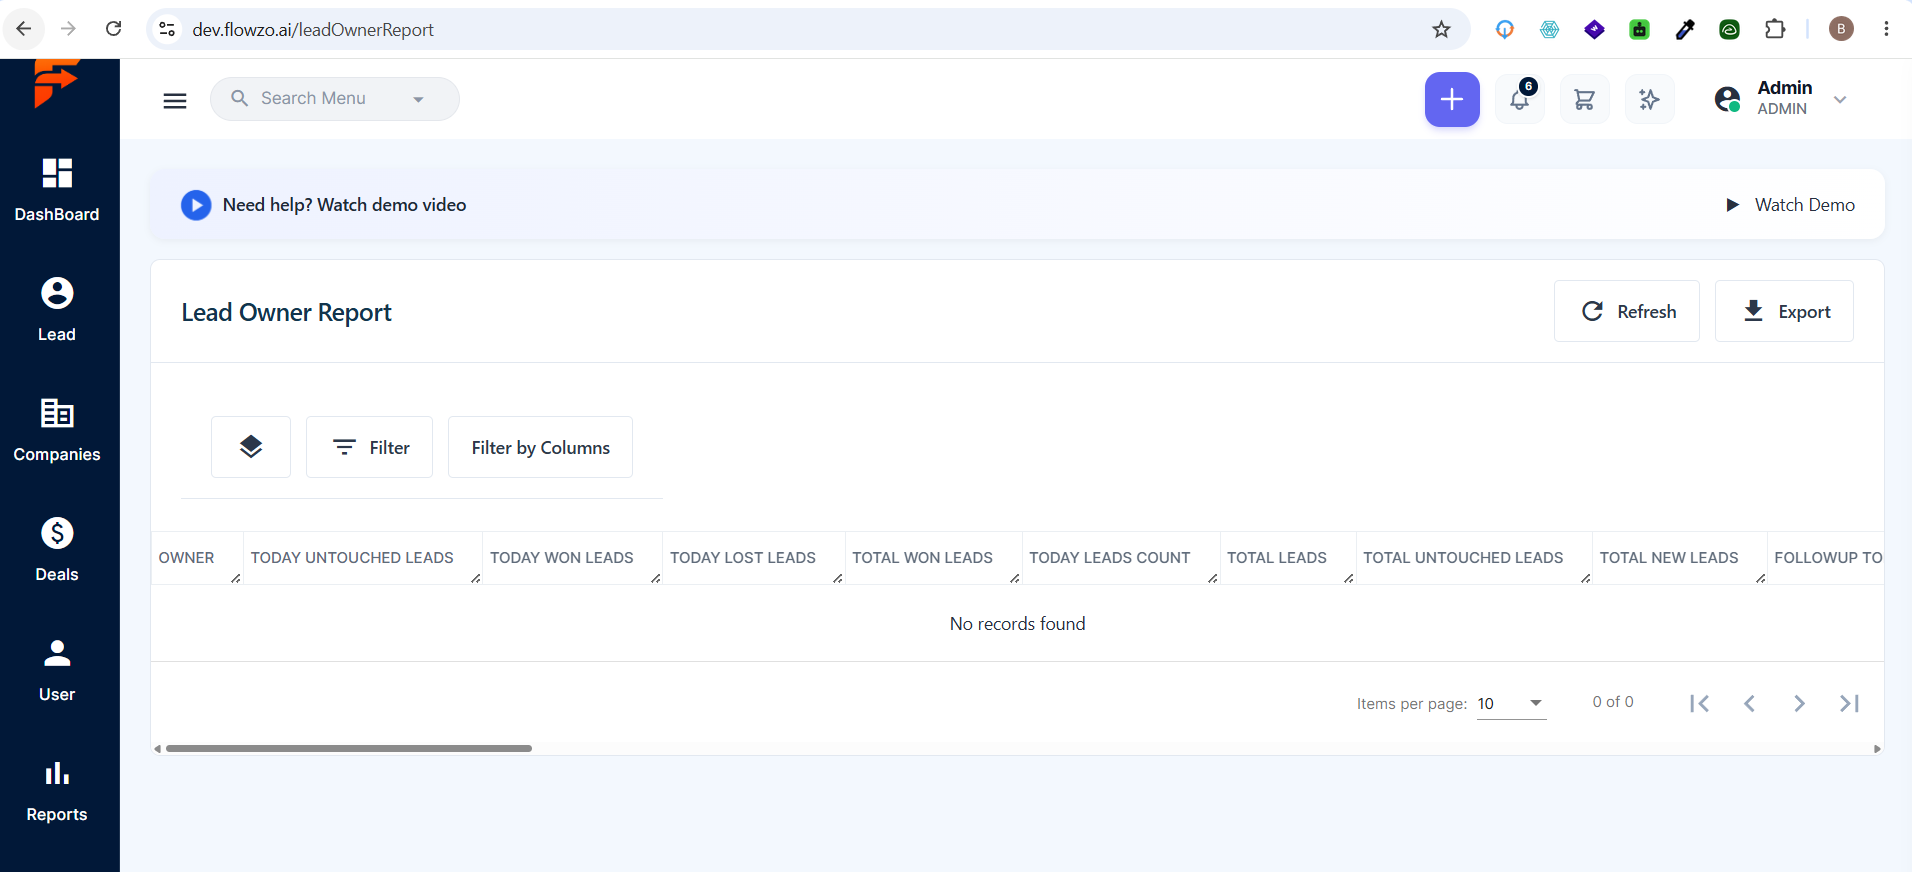Click the OWNER column header
This screenshot has width=1912, height=872.
coord(187,558)
